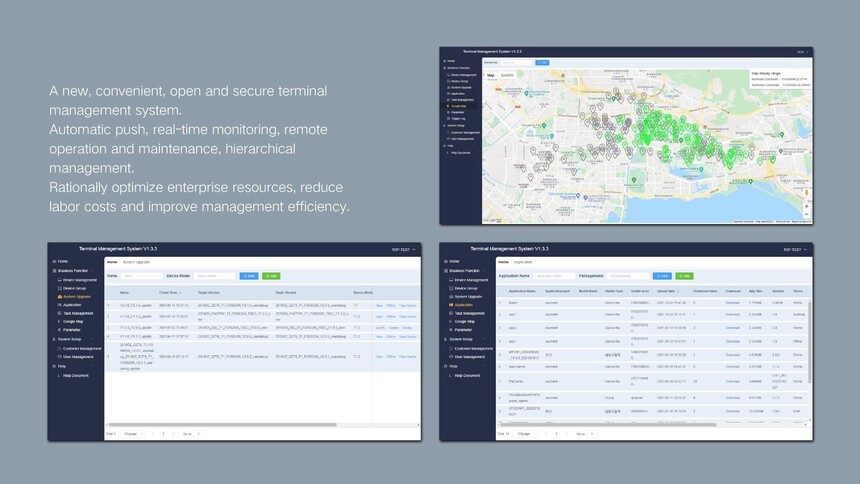Zoom out on the Google map
The height and width of the screenshot is (484, 860).
807,213
